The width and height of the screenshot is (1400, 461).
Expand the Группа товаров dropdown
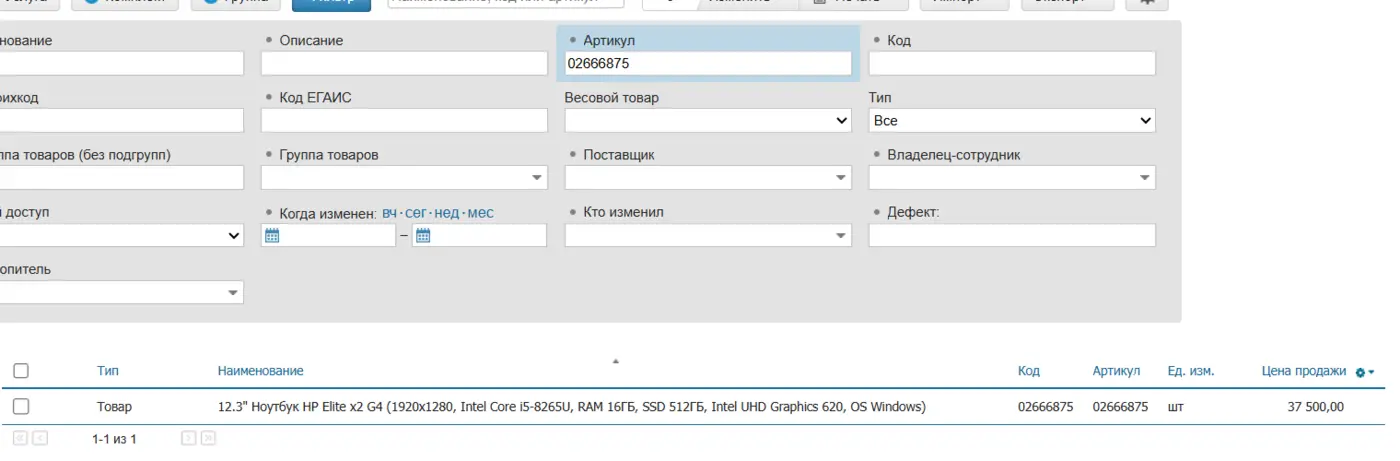[539, 178]
